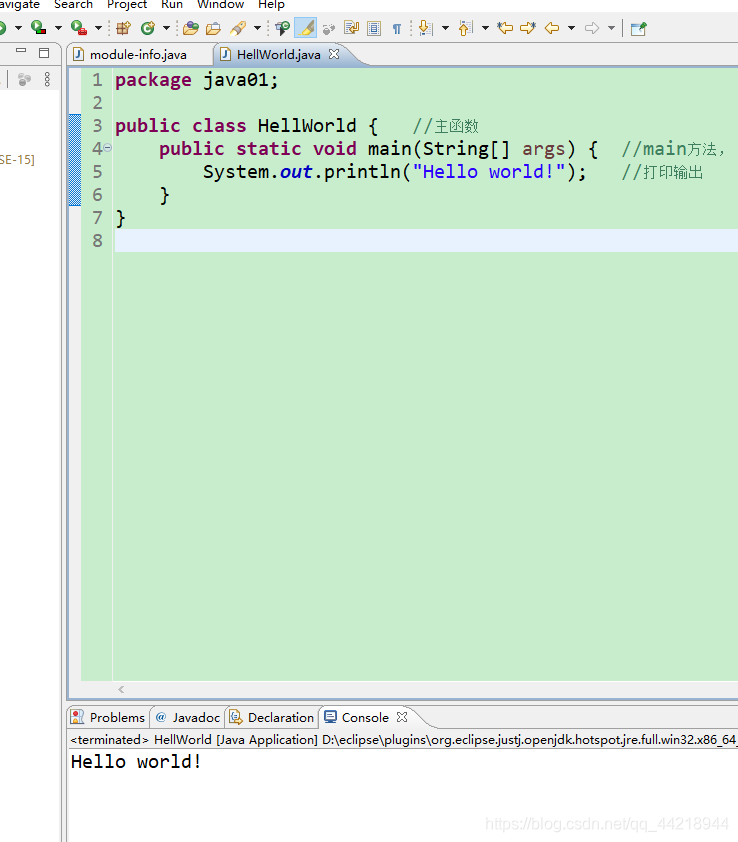738x842 pixels.
Task: Maximize the left side view panel
Action: click(44, 53)
